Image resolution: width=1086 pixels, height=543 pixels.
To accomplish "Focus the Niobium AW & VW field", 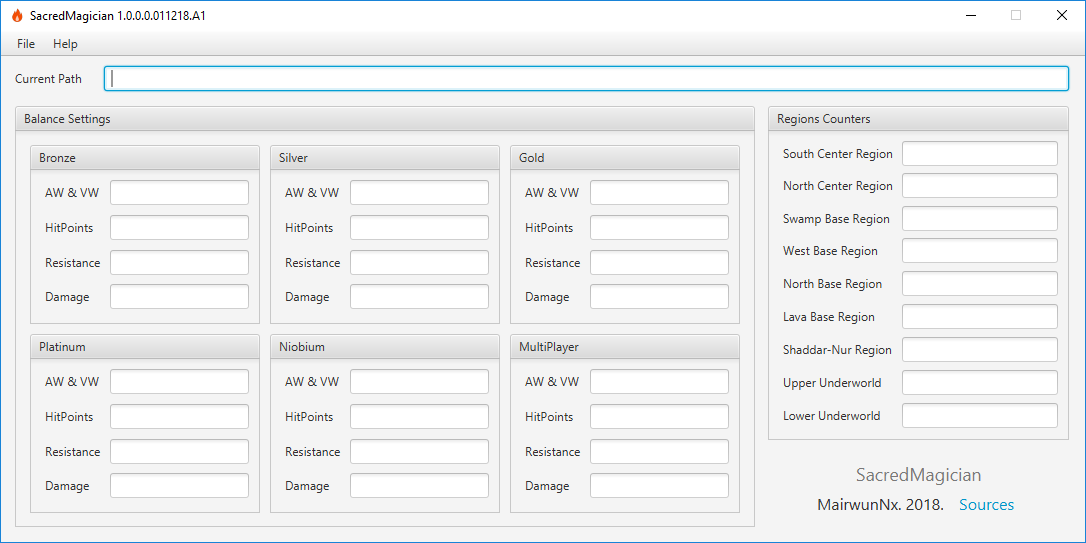I will click(419, 382).
